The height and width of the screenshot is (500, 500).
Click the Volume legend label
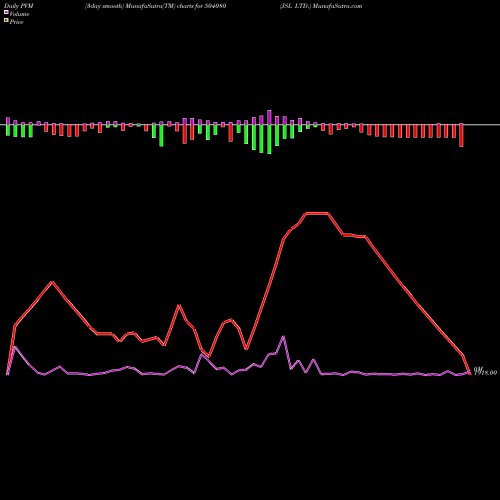19,14
